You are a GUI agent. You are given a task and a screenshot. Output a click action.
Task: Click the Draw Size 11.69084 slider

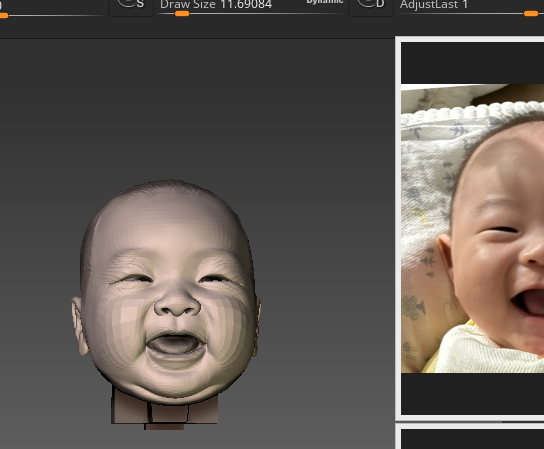click(251, 8)
